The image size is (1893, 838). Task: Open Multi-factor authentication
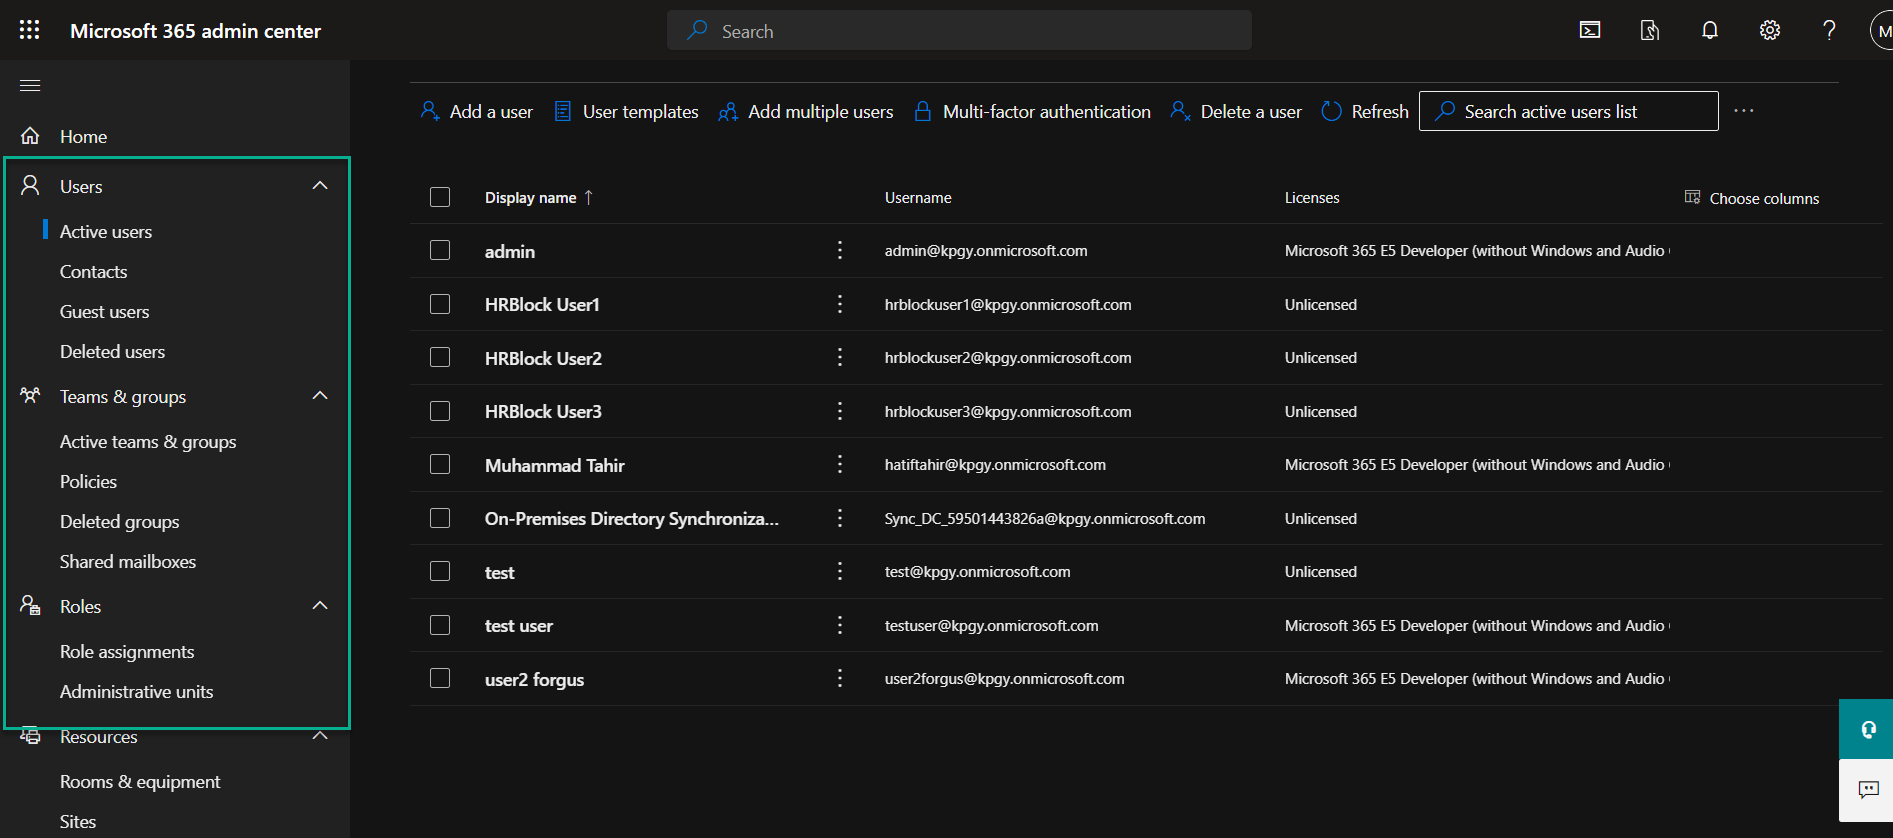tap(1032, 111)
